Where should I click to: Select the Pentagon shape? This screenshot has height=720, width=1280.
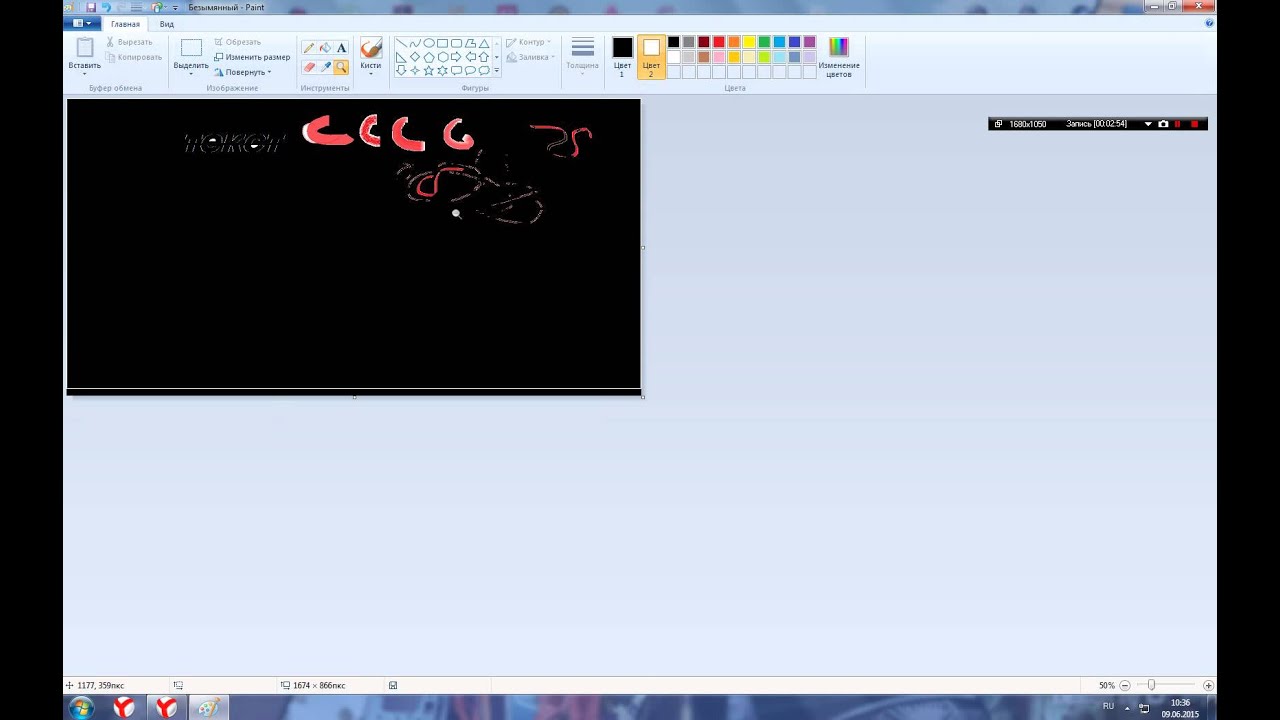(x=429, y=57)
